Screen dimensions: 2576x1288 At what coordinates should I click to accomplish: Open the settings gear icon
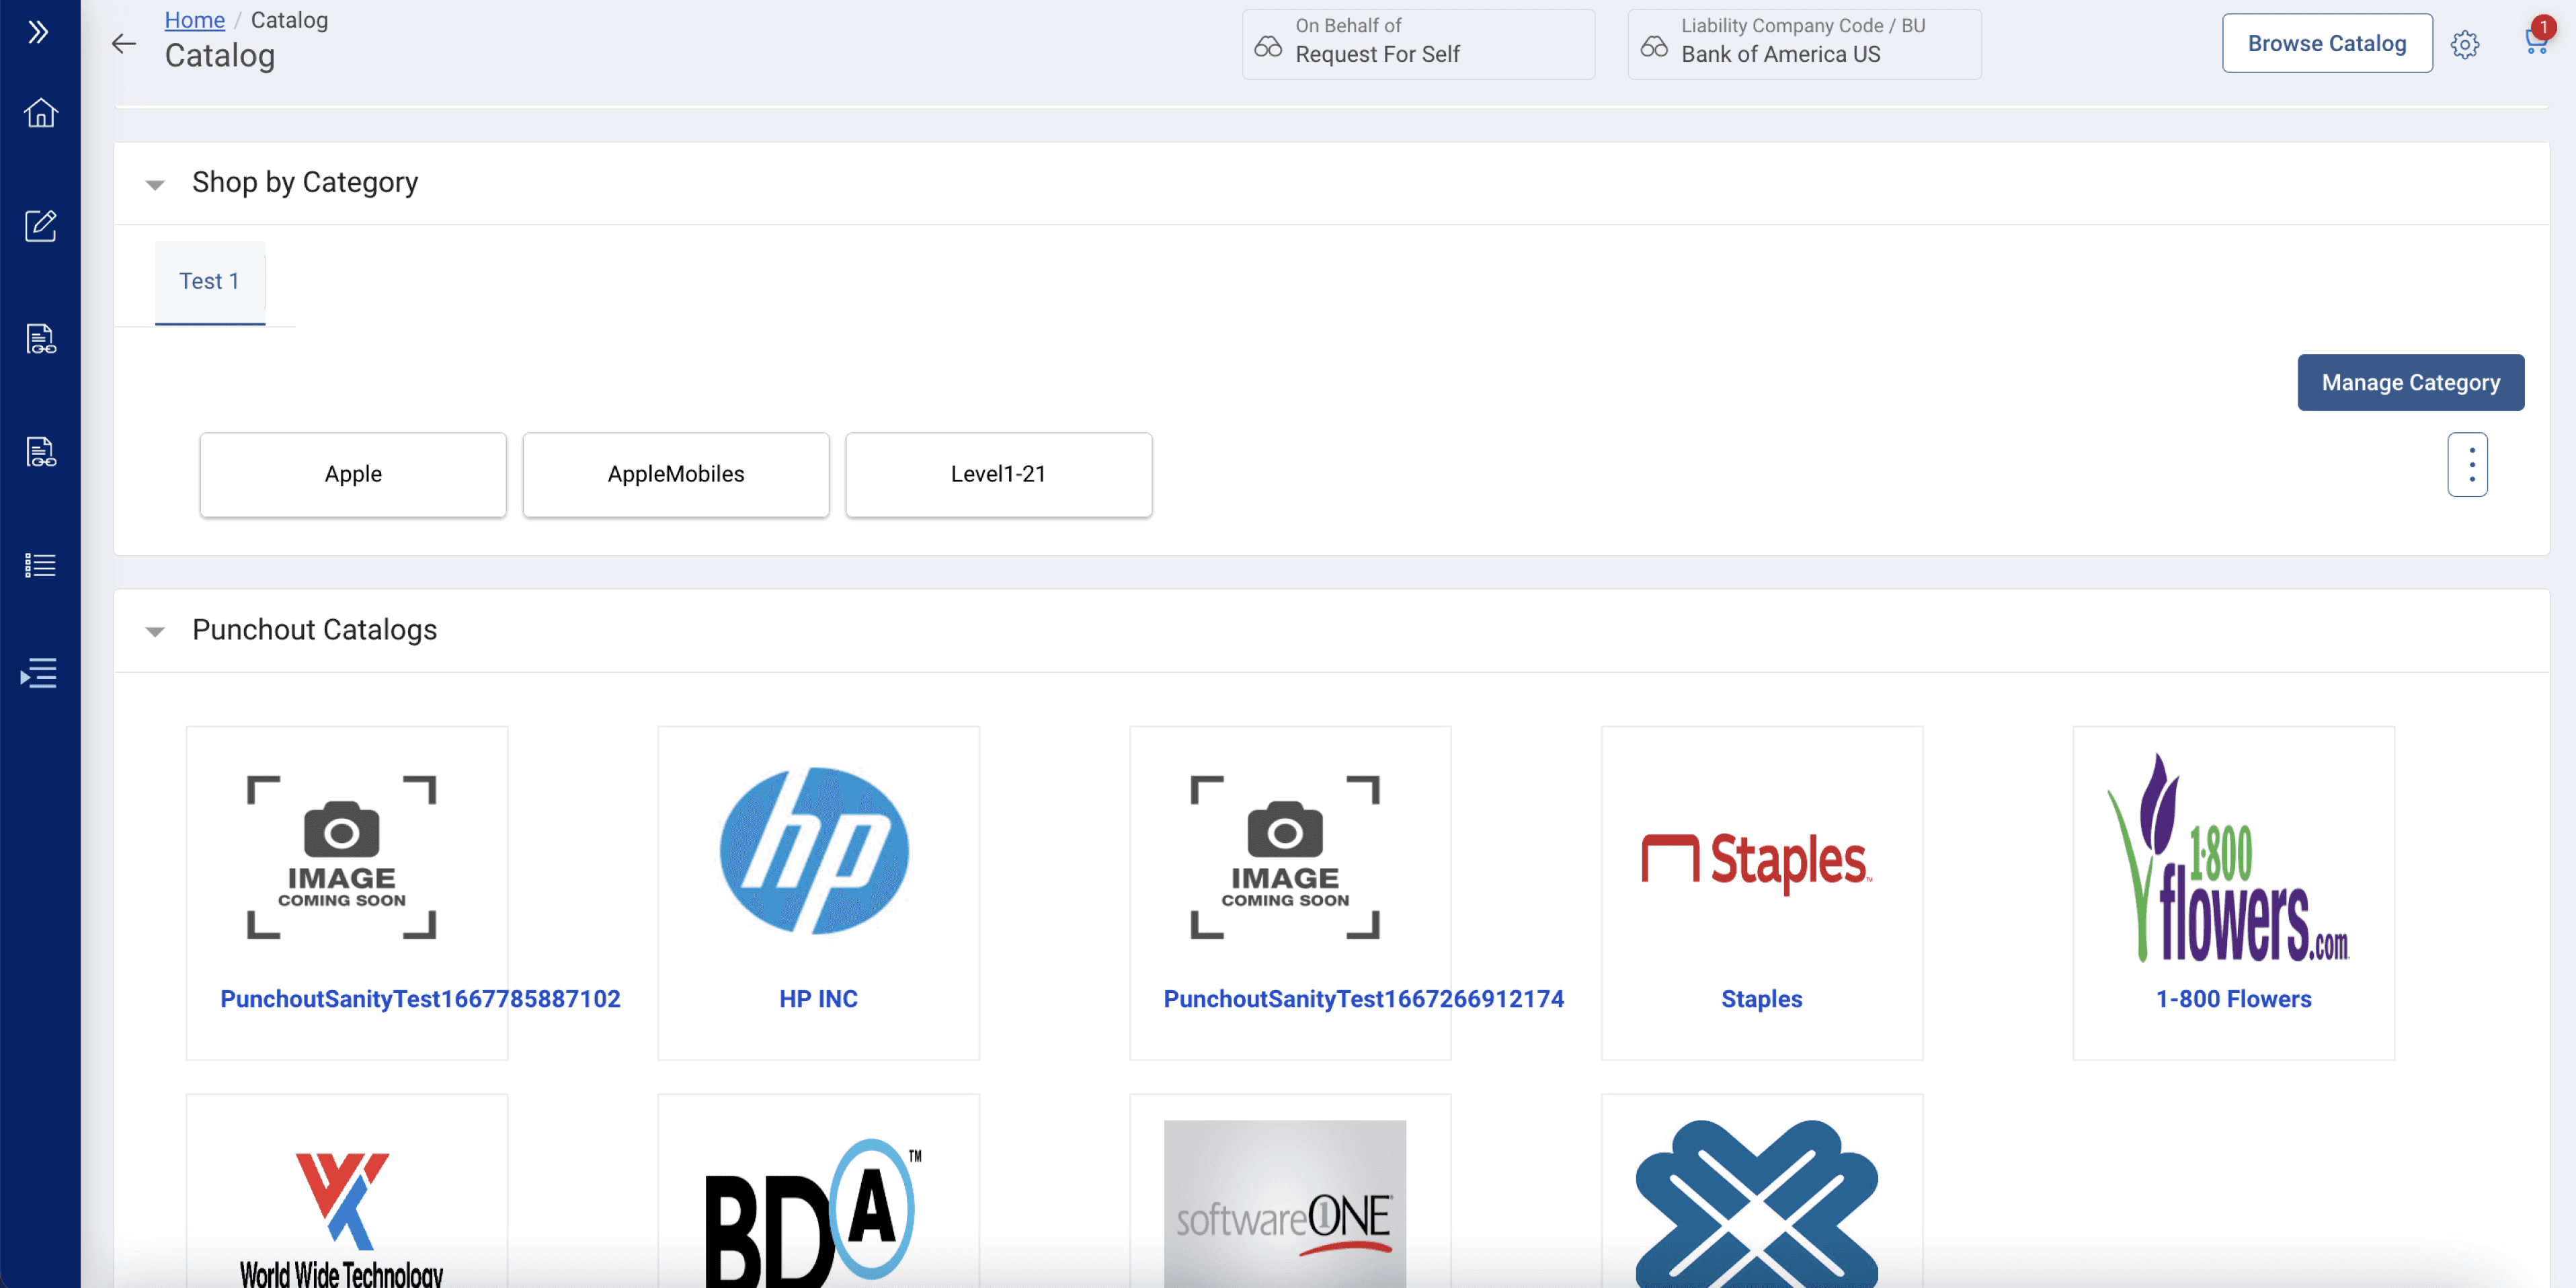[x=2464, y=44]
